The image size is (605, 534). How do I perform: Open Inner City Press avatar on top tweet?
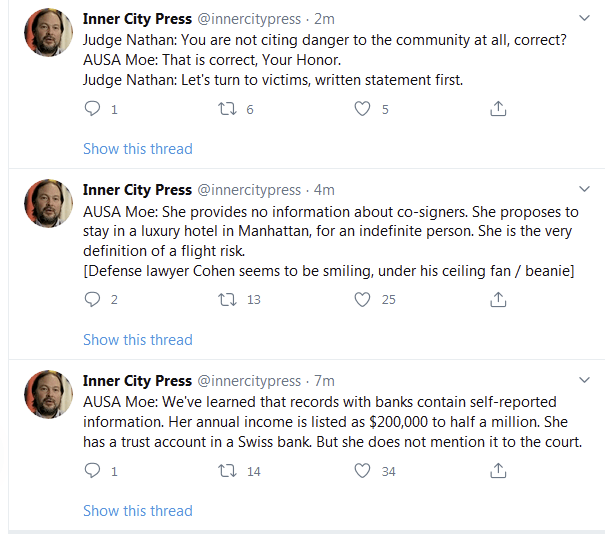pyautogui.click(x=47, y=33)
